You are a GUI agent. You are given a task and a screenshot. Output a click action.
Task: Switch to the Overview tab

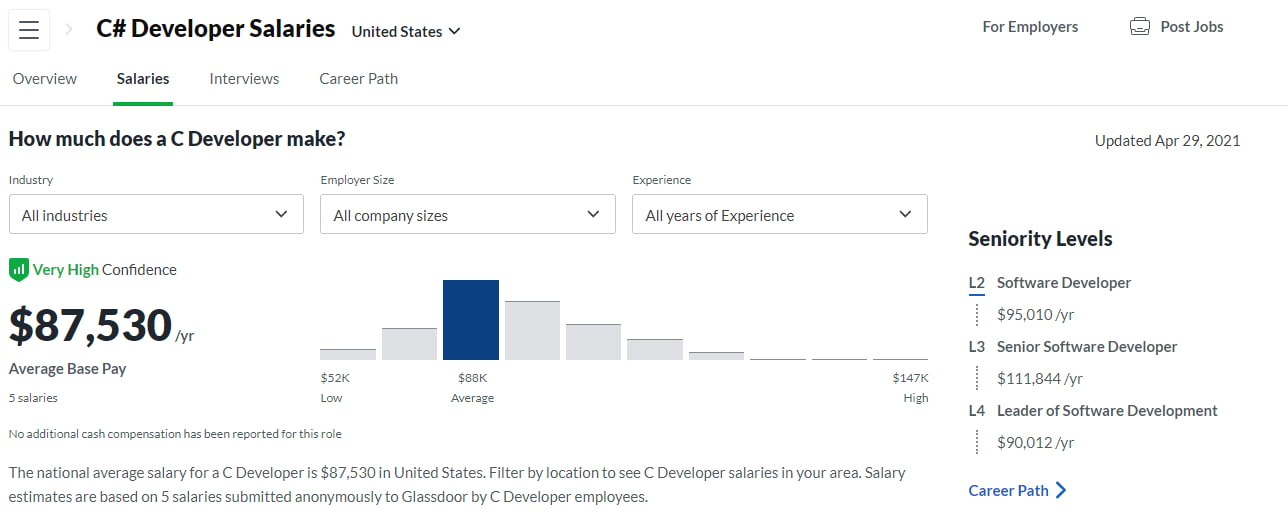point(45,78)
